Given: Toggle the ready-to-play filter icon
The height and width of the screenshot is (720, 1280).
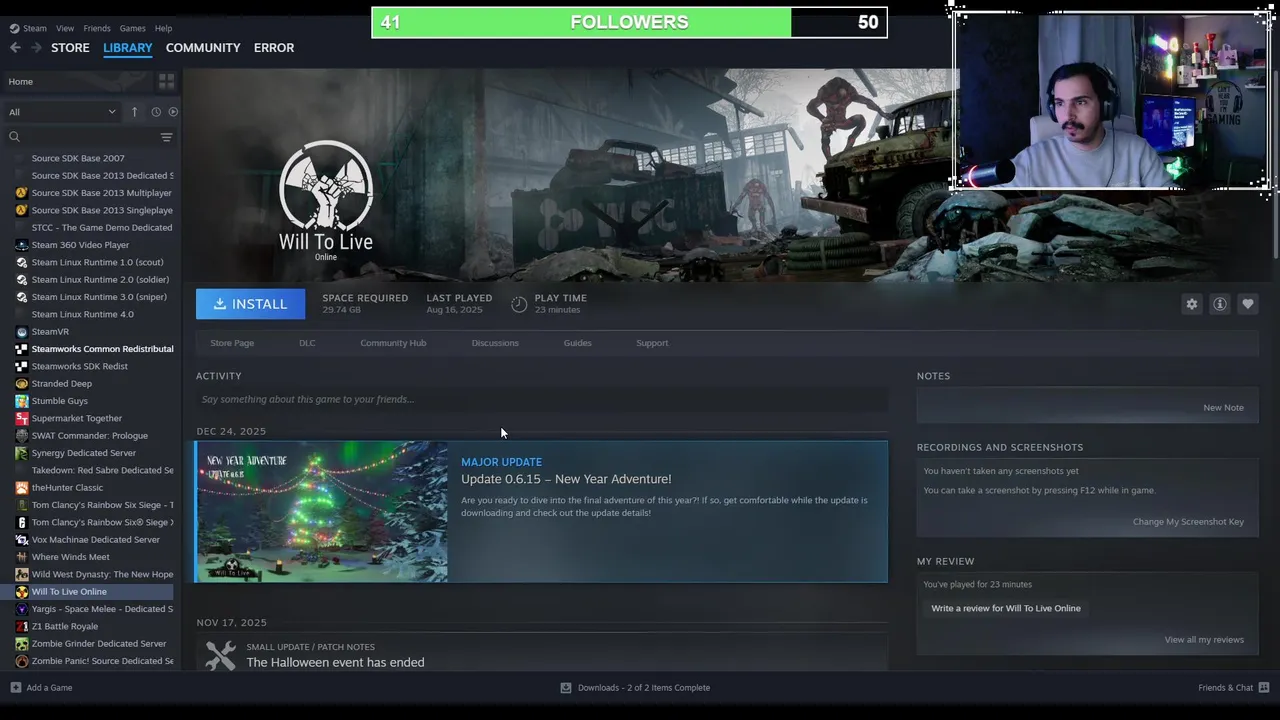Looking at the screenshot, I should [173, 112].
